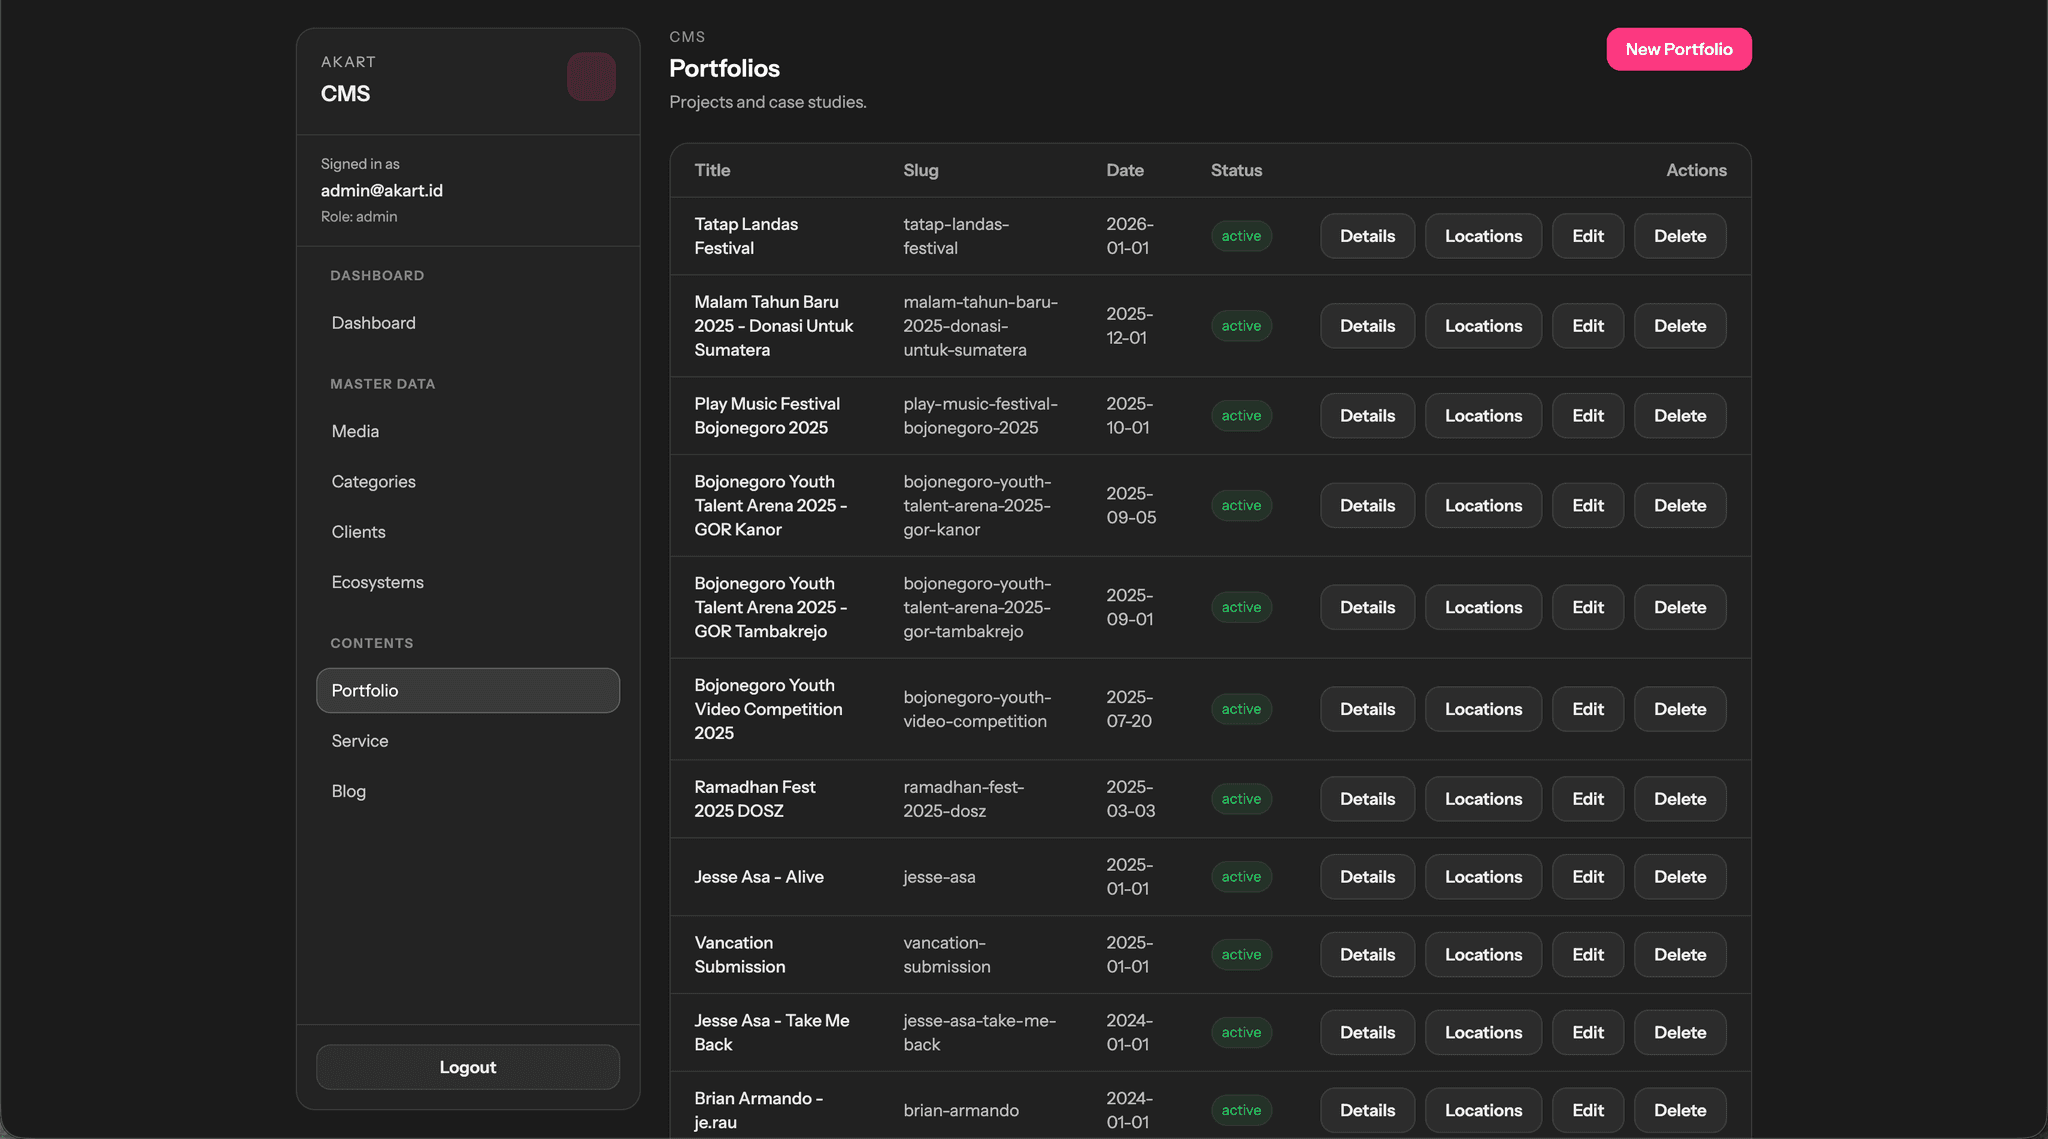Click the New Portfolio button
Image resolution: width=2048 pixels, height=1139 pixels.
click(1678, 49)
